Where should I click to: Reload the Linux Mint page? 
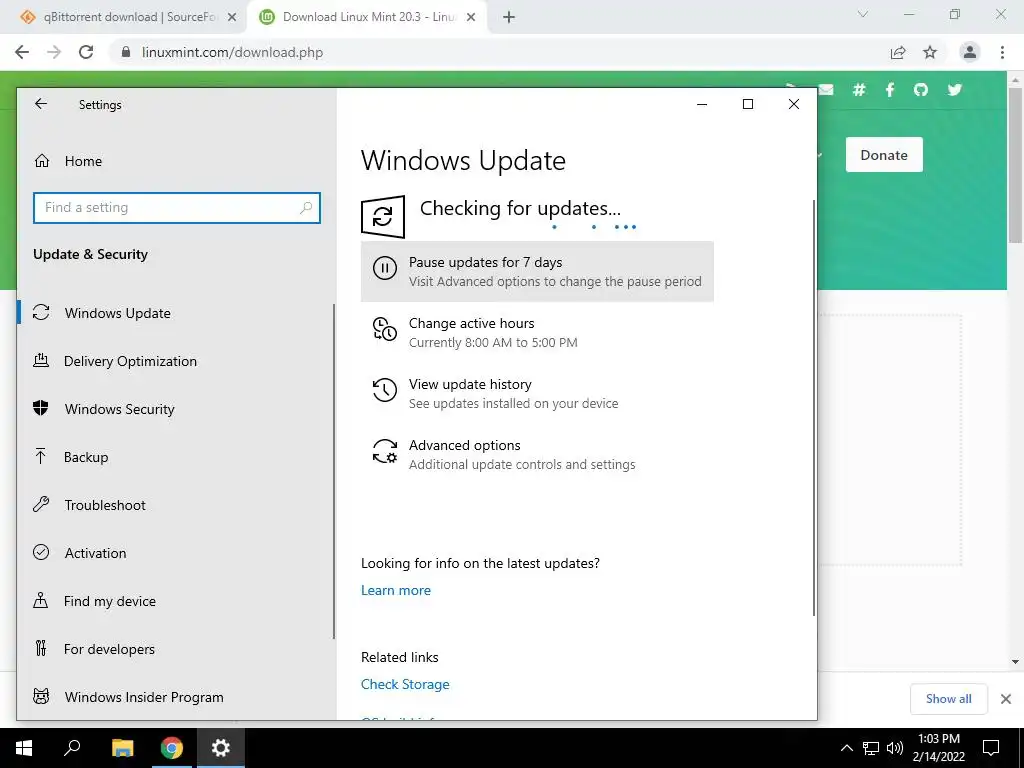pyautogui.click(x=86, y=52)
